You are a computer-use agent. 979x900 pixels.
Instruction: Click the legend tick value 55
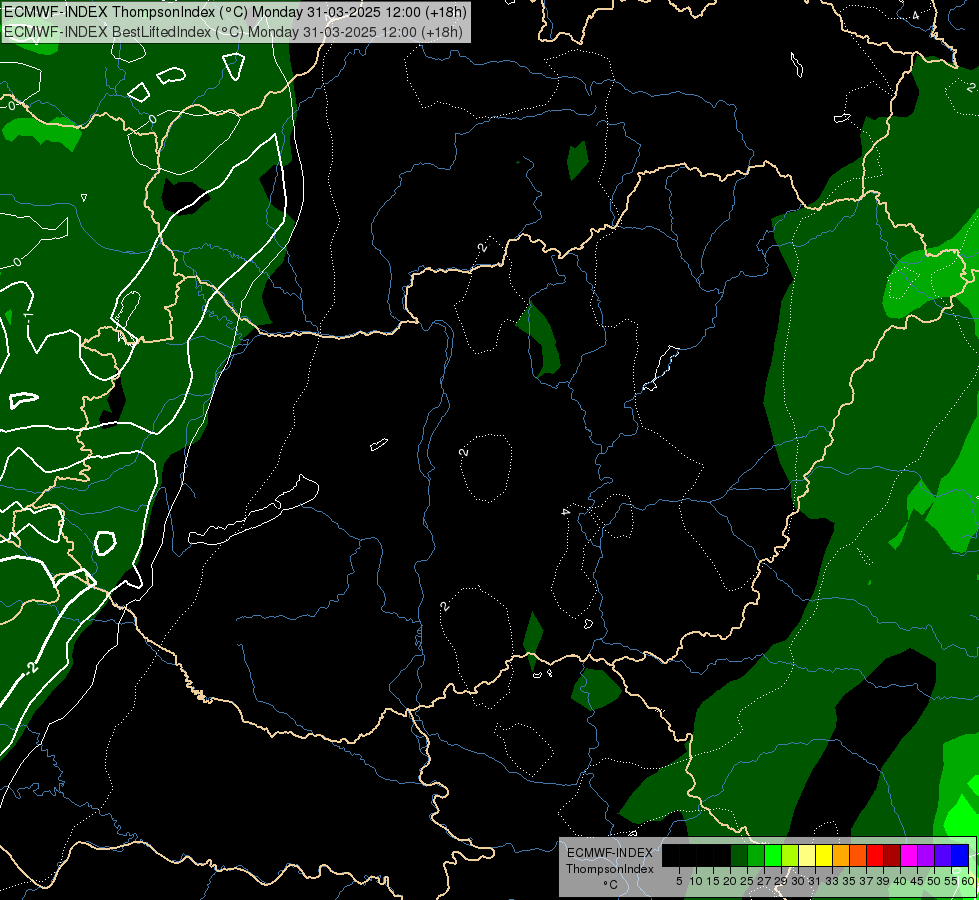(951, 881)
